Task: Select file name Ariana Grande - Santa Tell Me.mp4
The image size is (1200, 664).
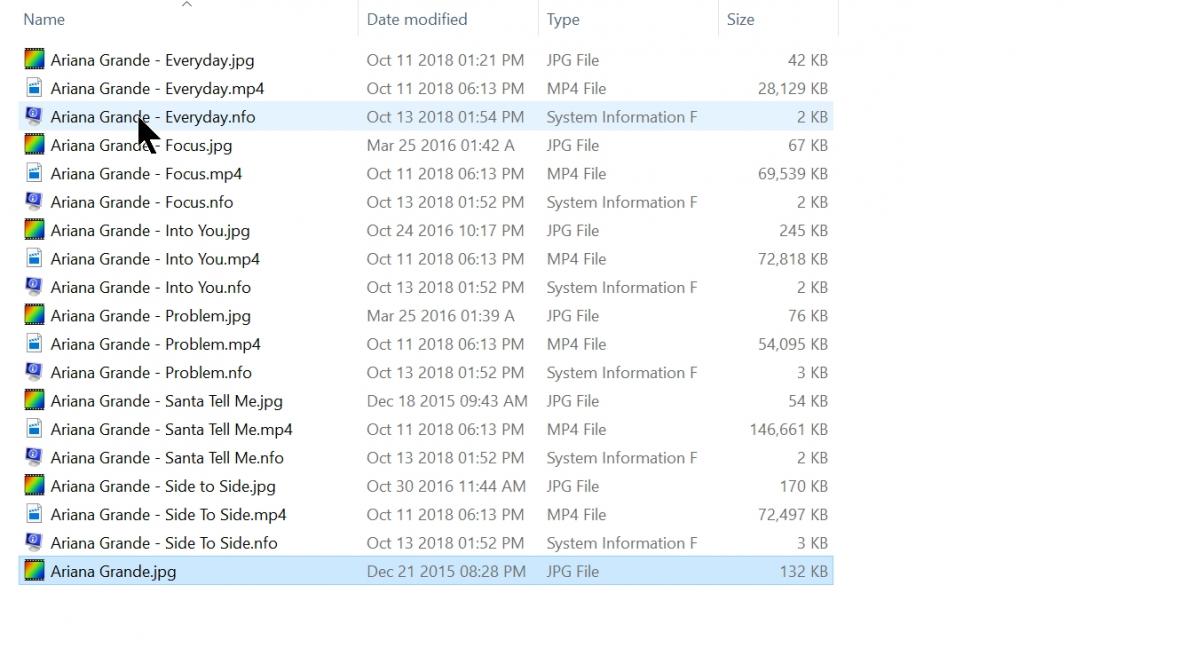Action: 172,429
